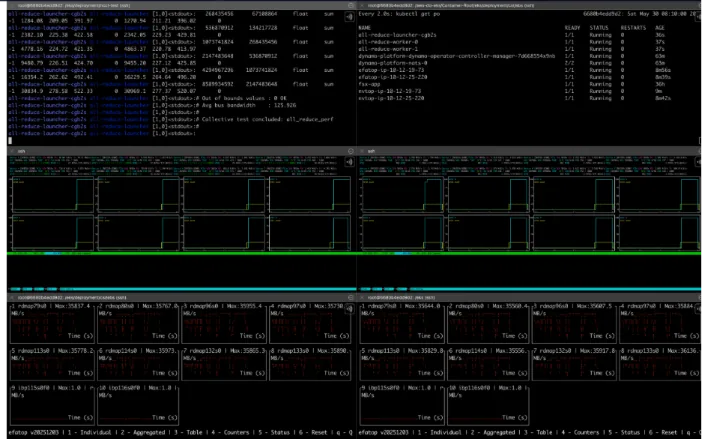
Task: Click the all-reduce-worker-0 pod name
Action: click(x=388, y=42)
